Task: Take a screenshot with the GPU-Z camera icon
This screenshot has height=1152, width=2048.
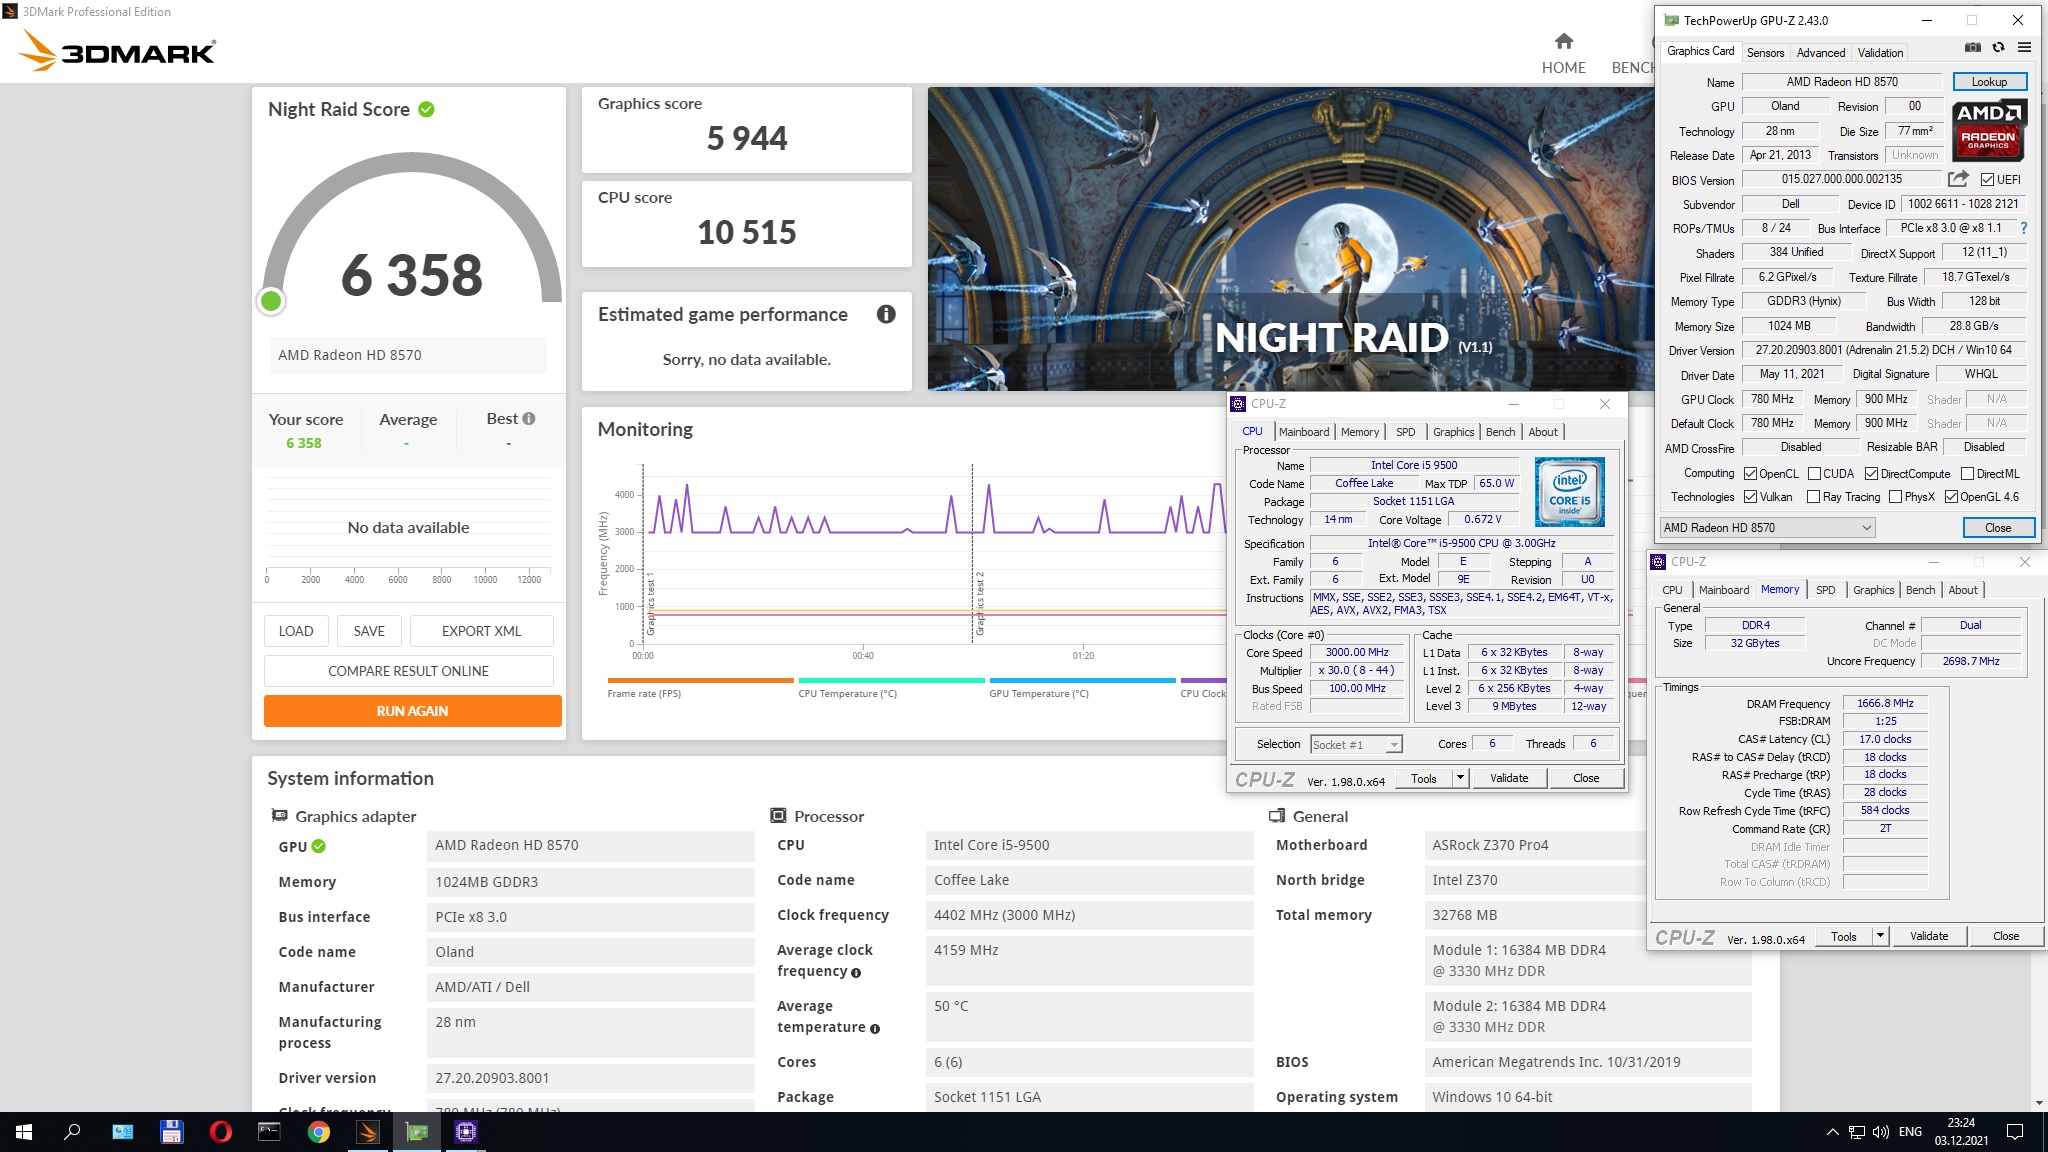Action: pos(1972,48)
